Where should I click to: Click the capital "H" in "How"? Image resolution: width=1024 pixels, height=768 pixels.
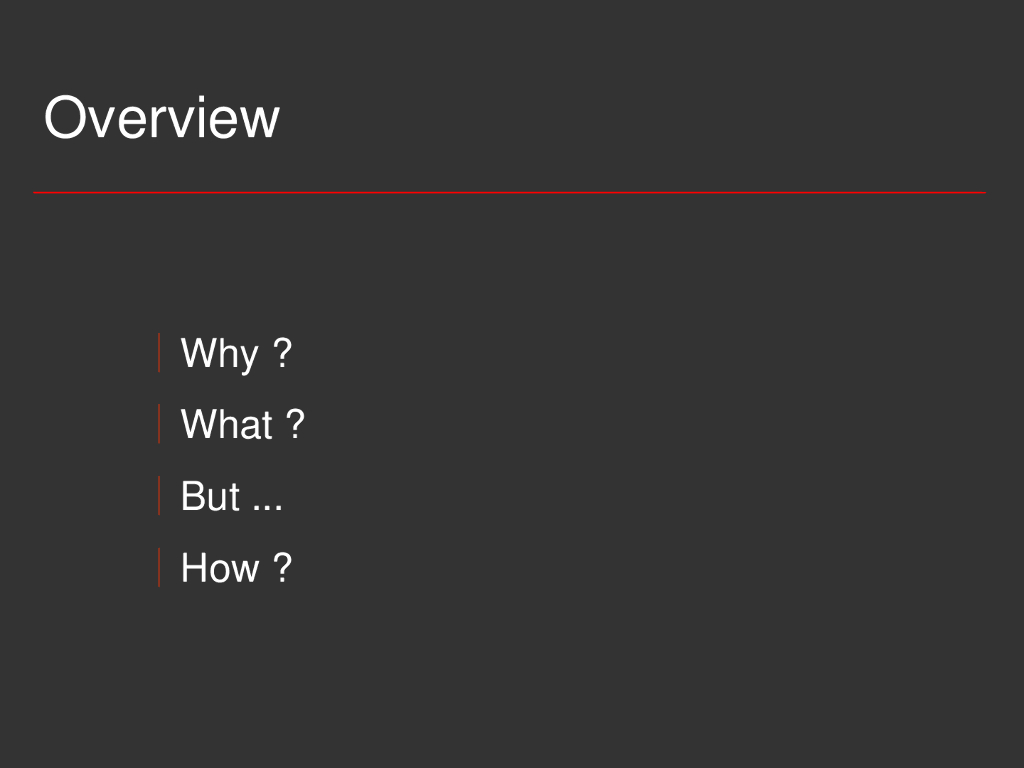(194, 568)
